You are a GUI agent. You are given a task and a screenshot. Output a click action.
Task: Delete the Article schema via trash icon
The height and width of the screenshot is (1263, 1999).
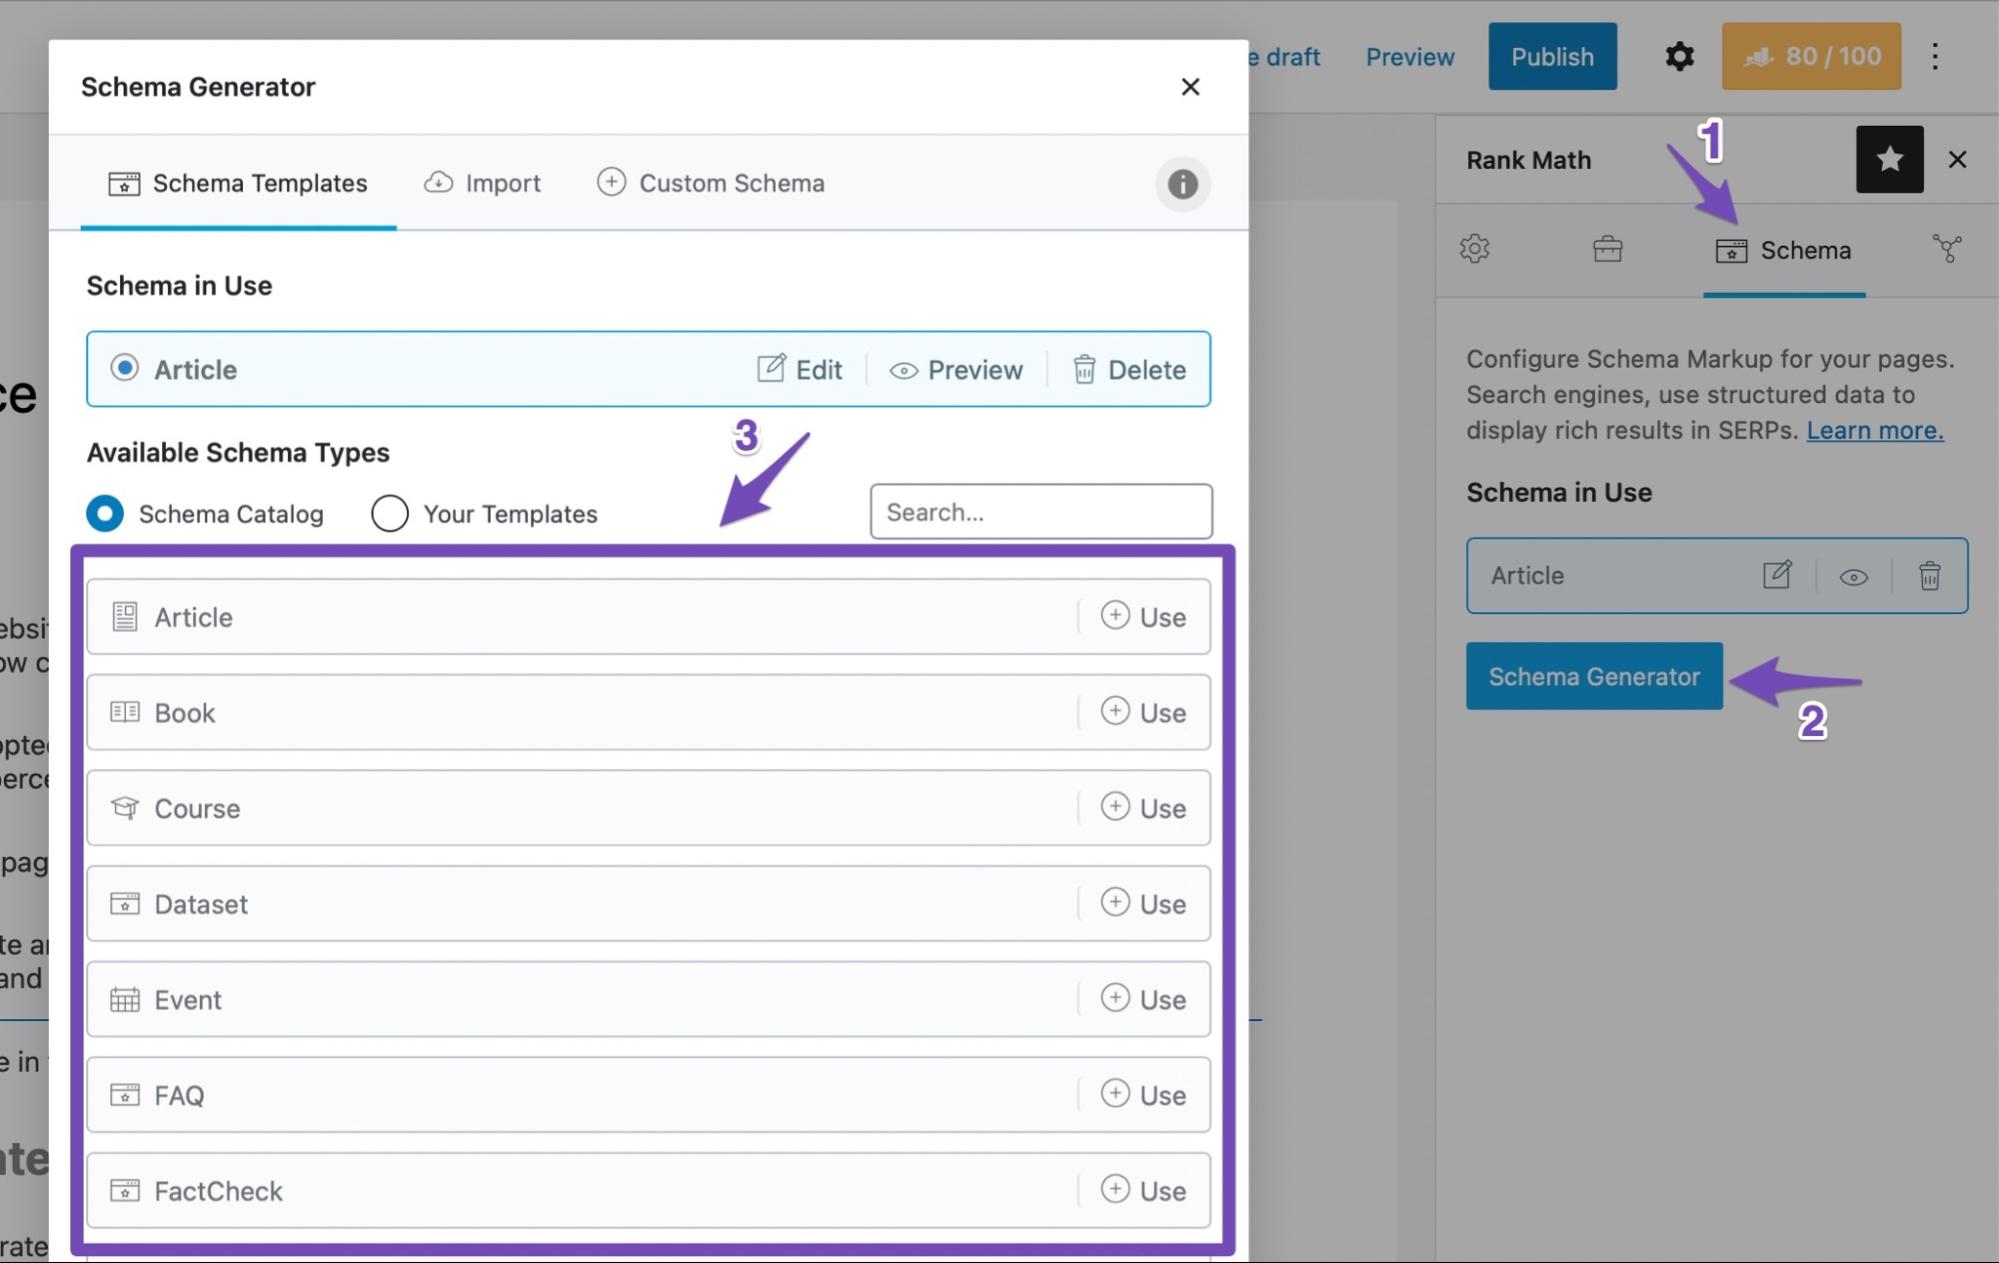coord(1128,369)
